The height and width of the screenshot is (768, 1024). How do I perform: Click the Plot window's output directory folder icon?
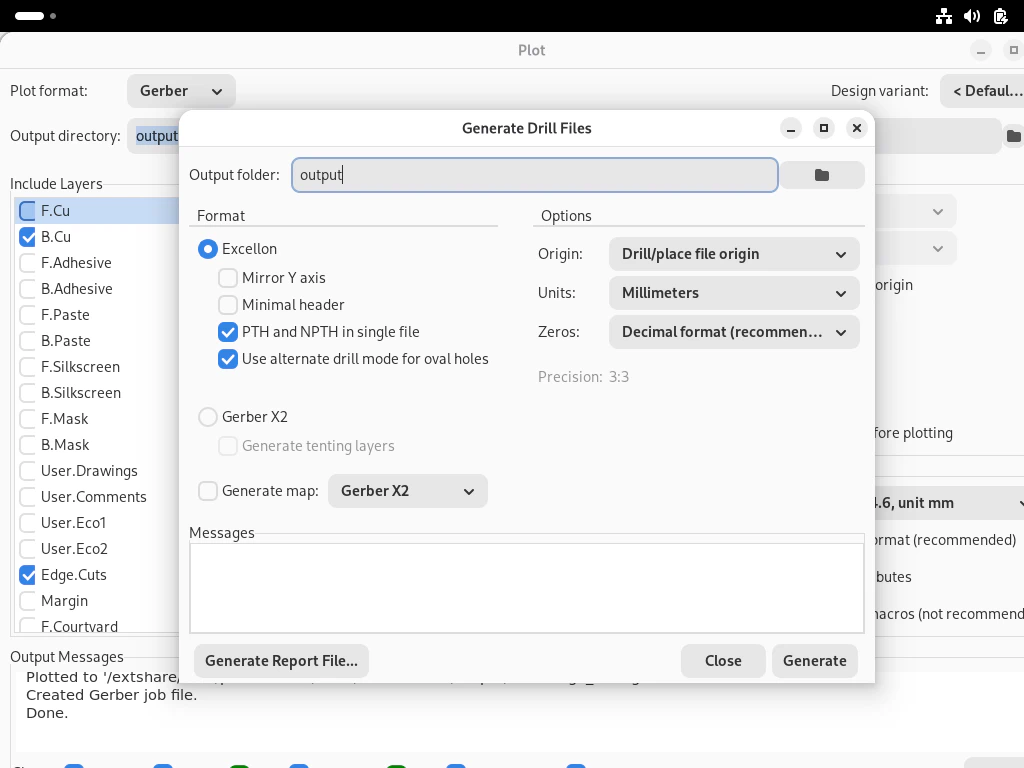(1014, 136)
